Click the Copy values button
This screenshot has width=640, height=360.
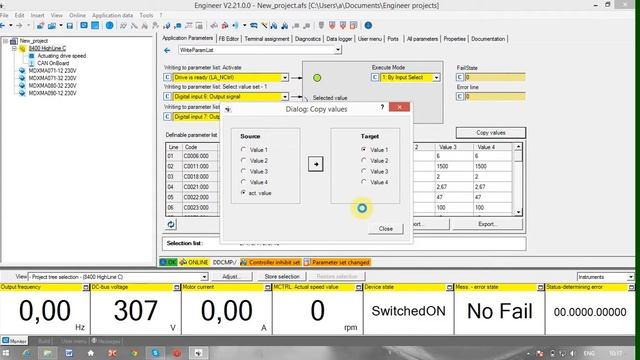(x=491, y=133)
